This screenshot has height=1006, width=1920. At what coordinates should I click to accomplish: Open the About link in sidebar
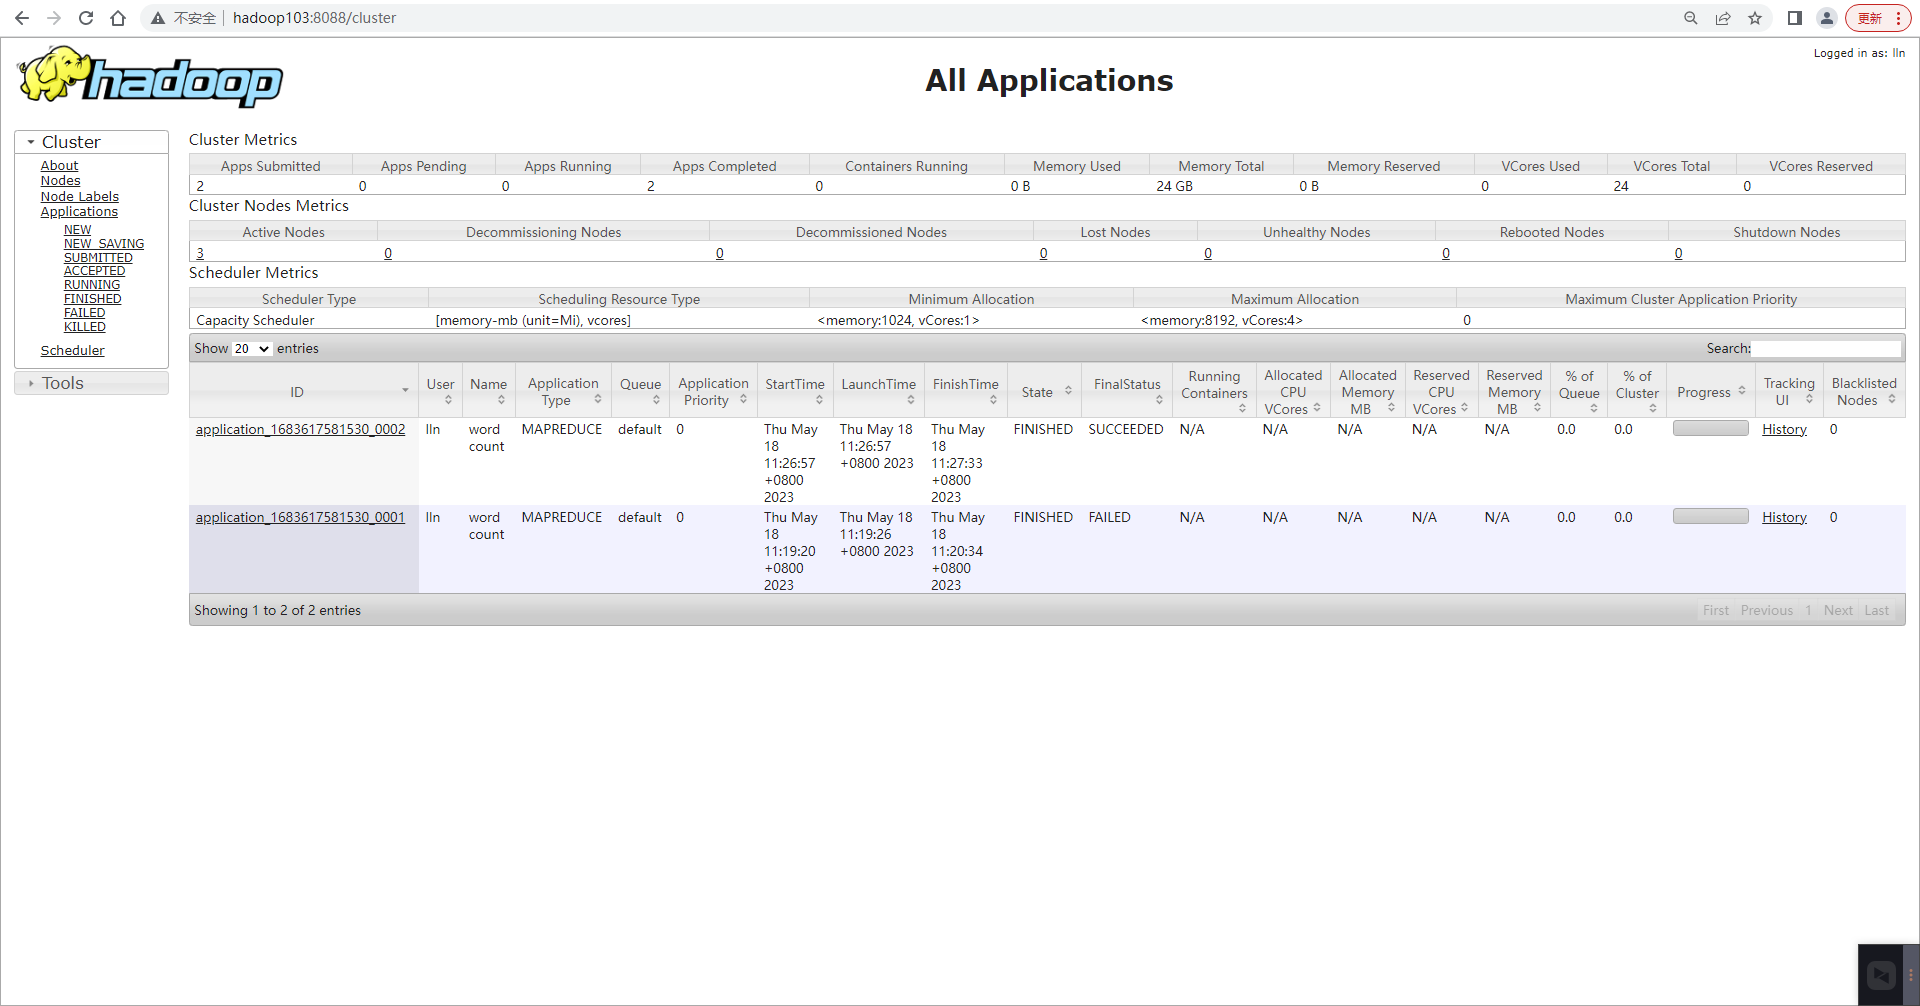[x=59, y=166]
